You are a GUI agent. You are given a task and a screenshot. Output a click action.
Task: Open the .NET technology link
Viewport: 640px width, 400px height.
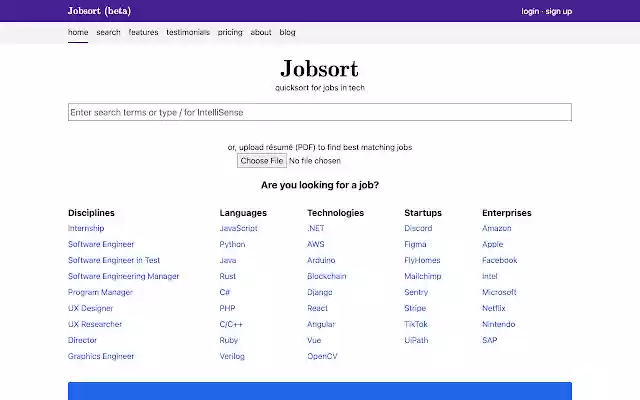[x=316, y=228]
